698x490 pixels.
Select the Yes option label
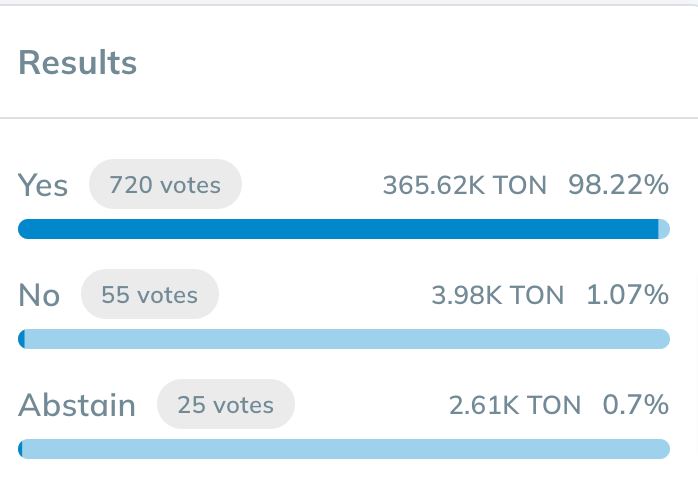[x=43, y=185]
